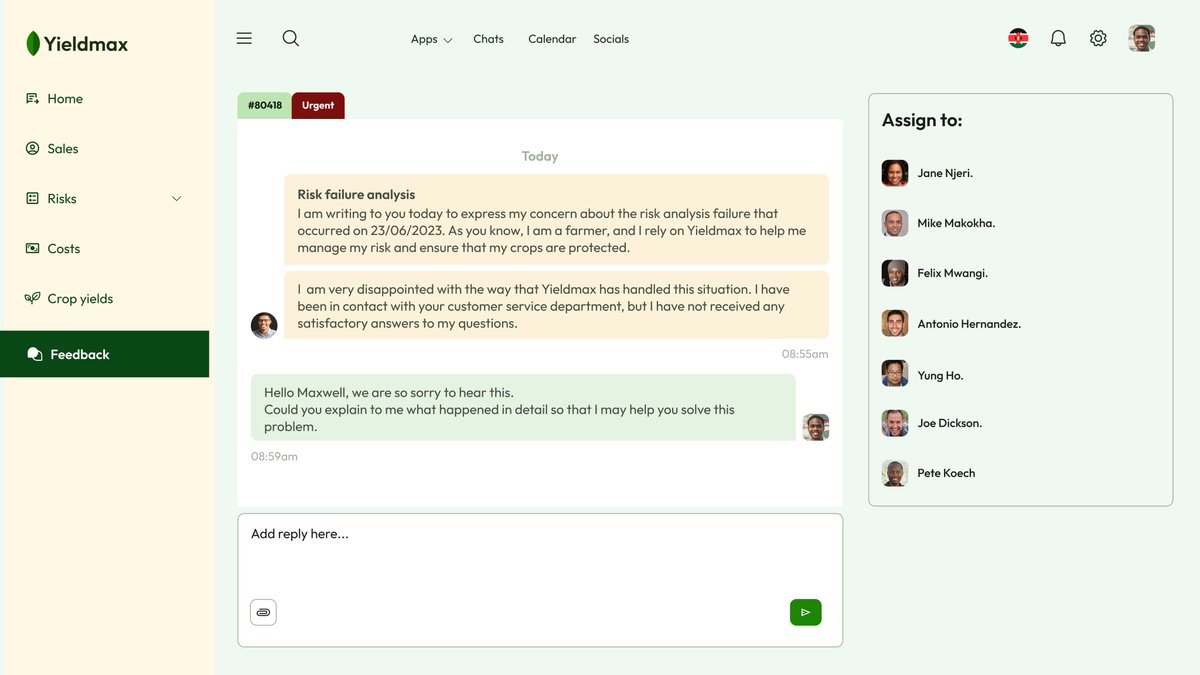Select the Sales icon in sidebar
The width and height of the screenshot is (1200, 675).
click(x=31, y=148)
